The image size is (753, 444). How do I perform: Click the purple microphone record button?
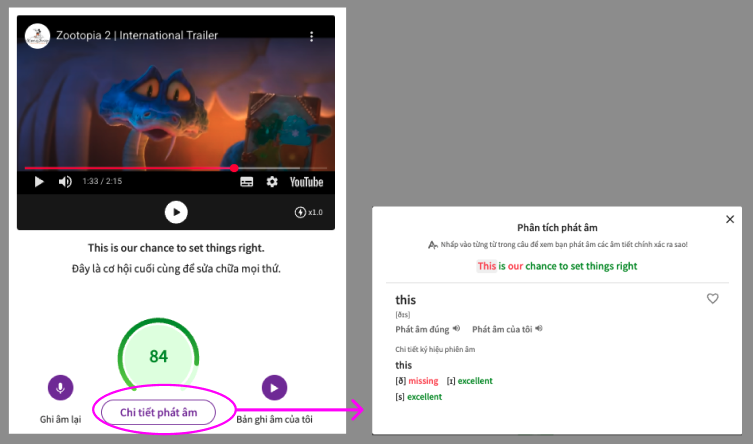coord(61,388)
